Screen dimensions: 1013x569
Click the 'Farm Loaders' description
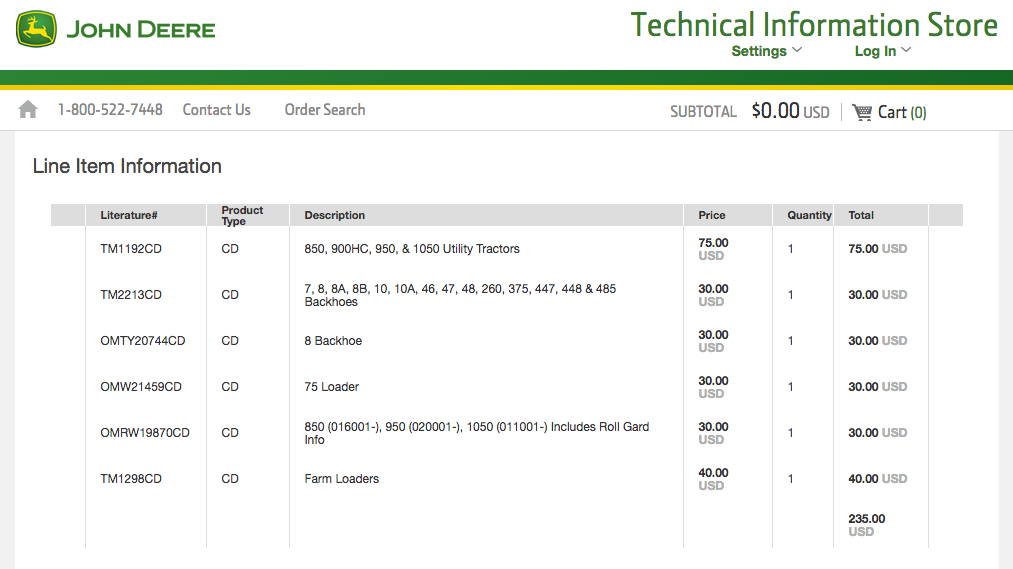pos(341,479)
